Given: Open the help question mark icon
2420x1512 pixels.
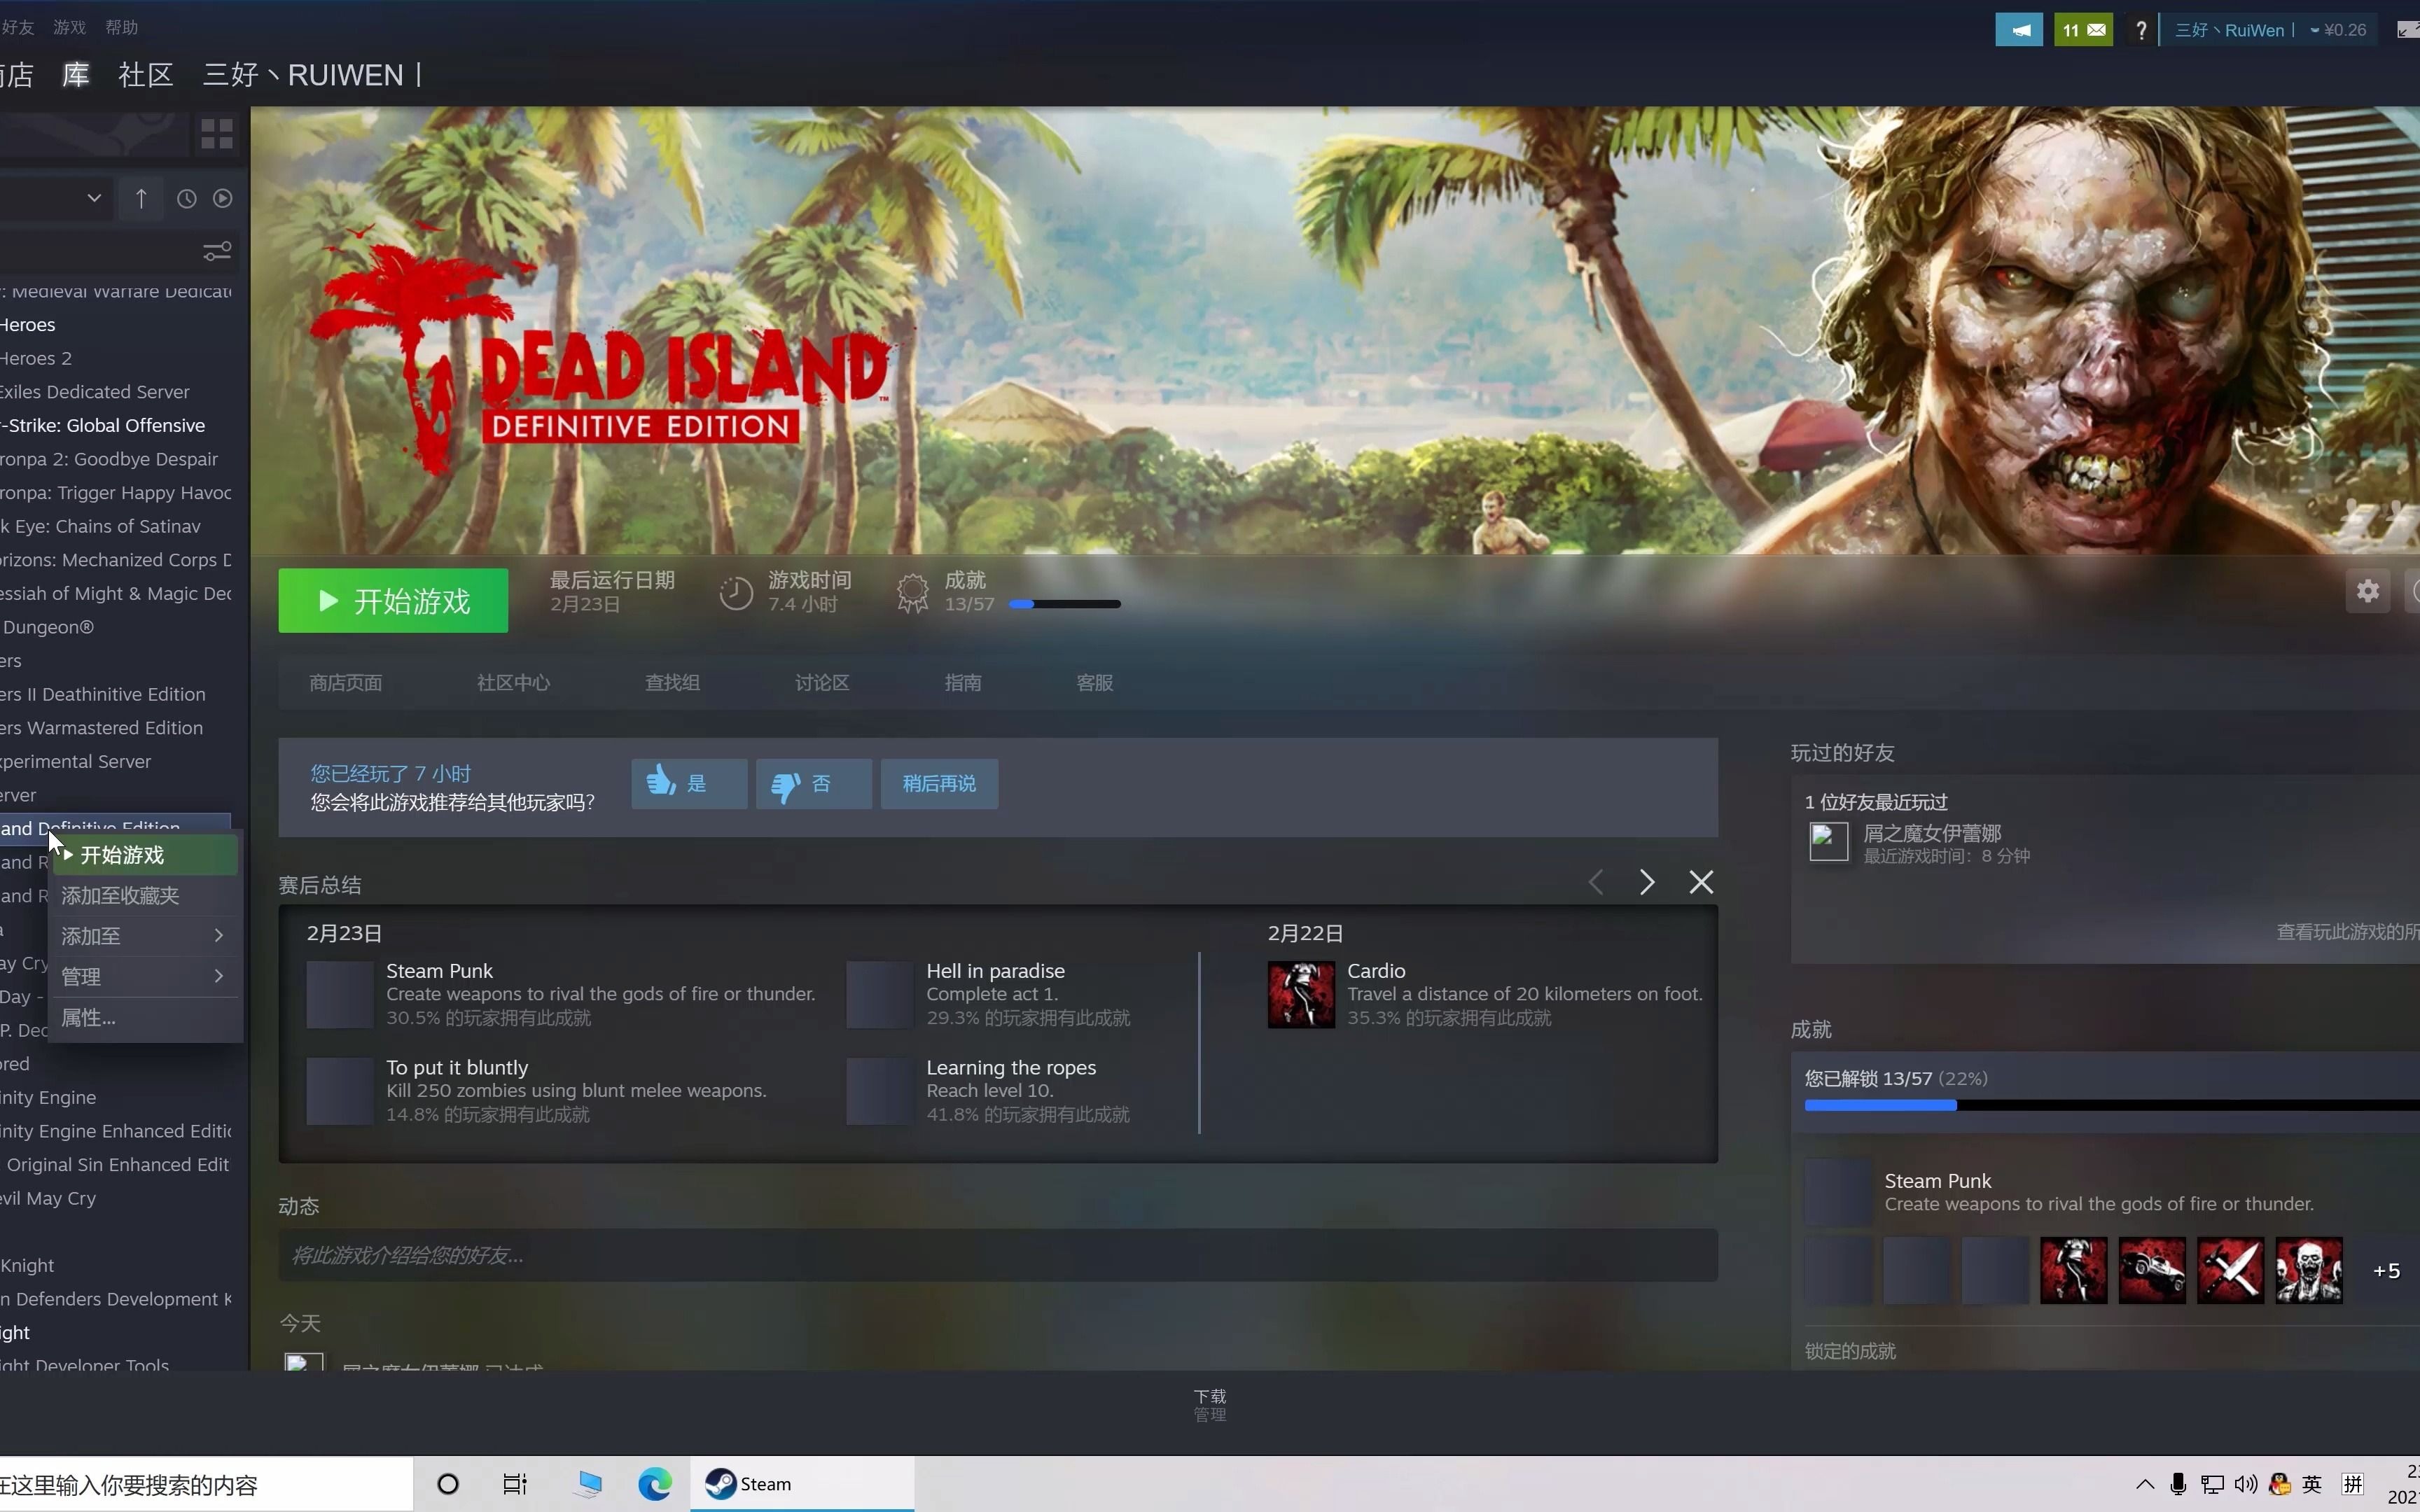Looking at the screenshot, I should pyautogui.click(x=2140, y=30).
